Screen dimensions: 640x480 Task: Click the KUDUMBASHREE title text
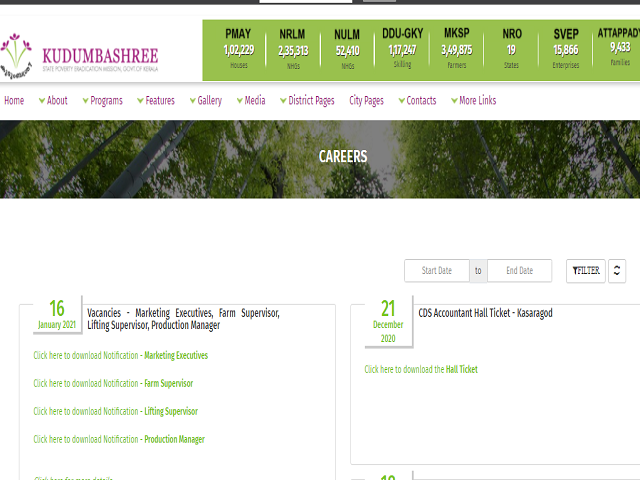coord(100,56)
